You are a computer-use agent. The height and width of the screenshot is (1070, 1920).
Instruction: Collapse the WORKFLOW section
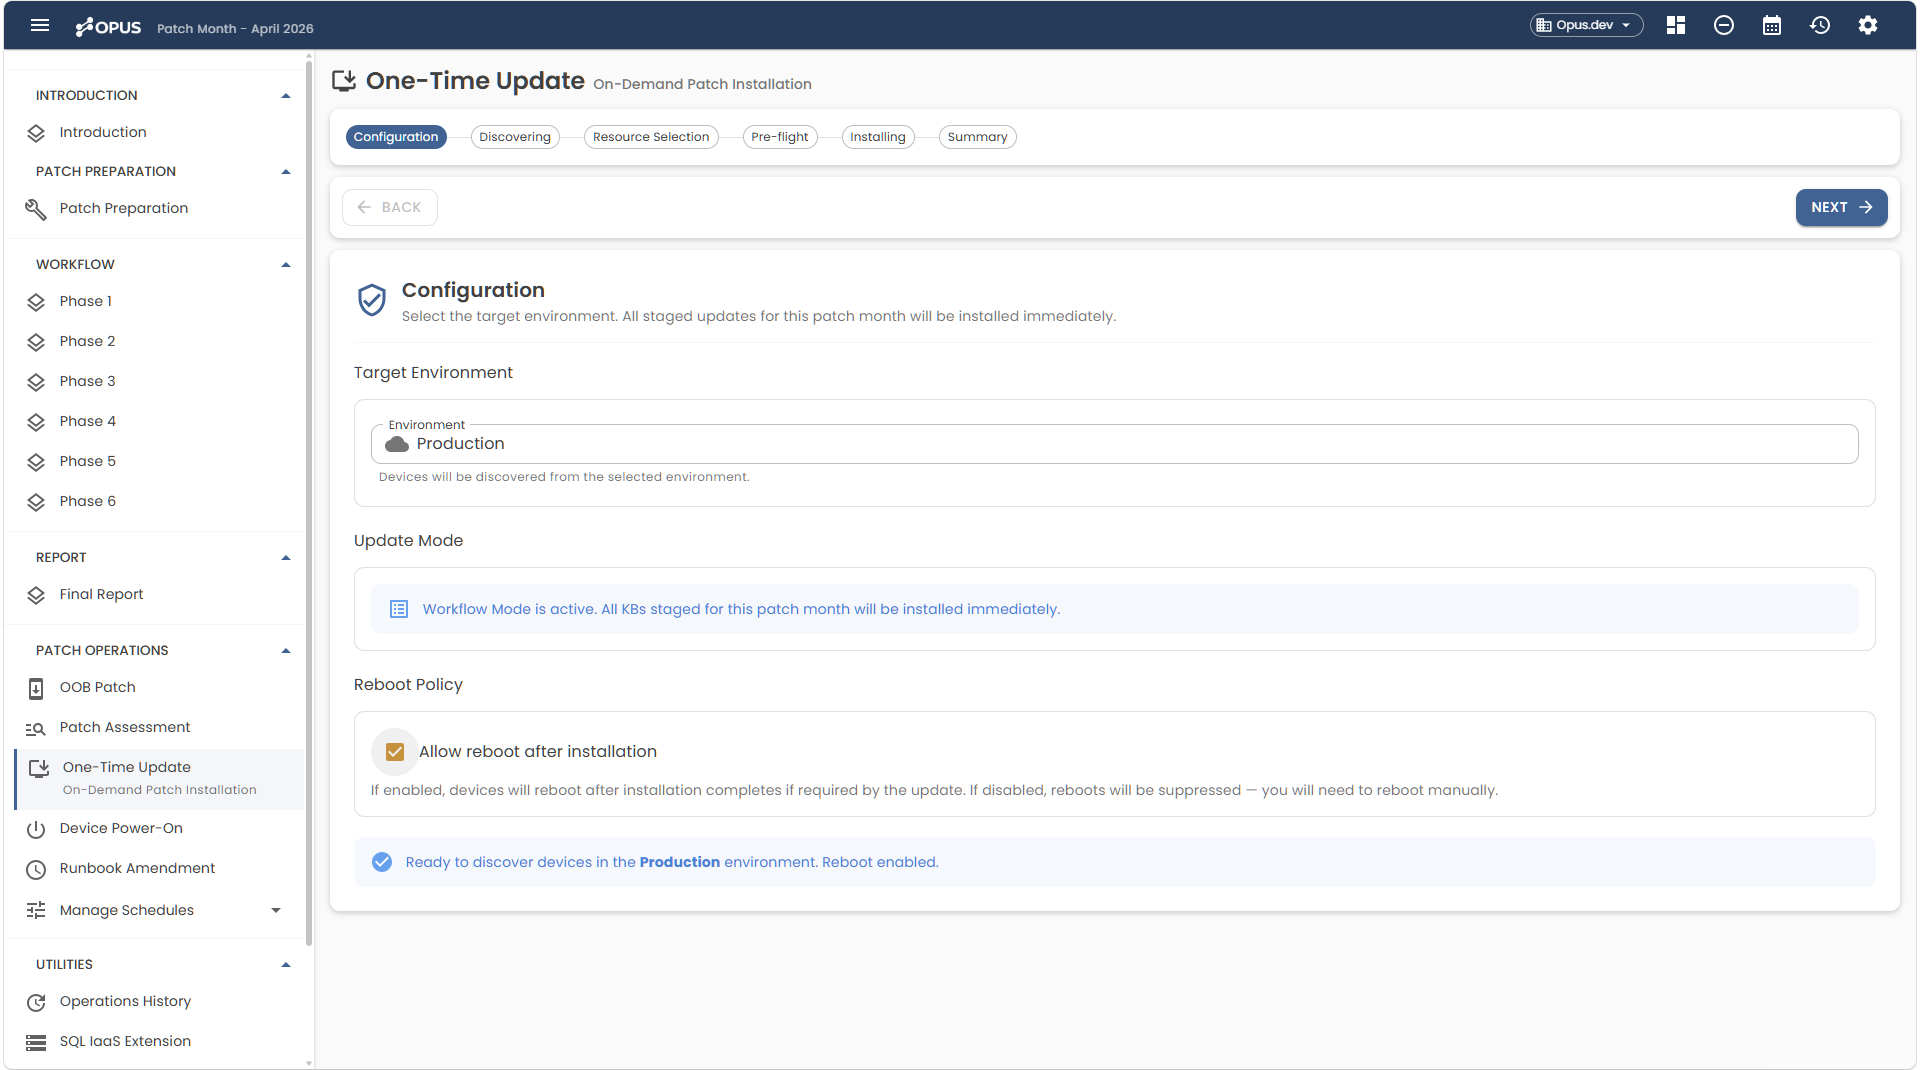point(286,265)
